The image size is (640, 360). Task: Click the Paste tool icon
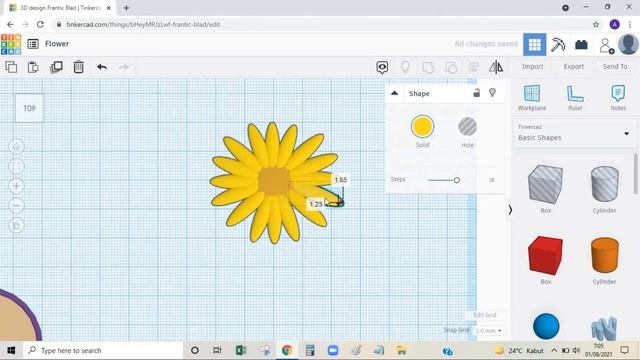33,67
